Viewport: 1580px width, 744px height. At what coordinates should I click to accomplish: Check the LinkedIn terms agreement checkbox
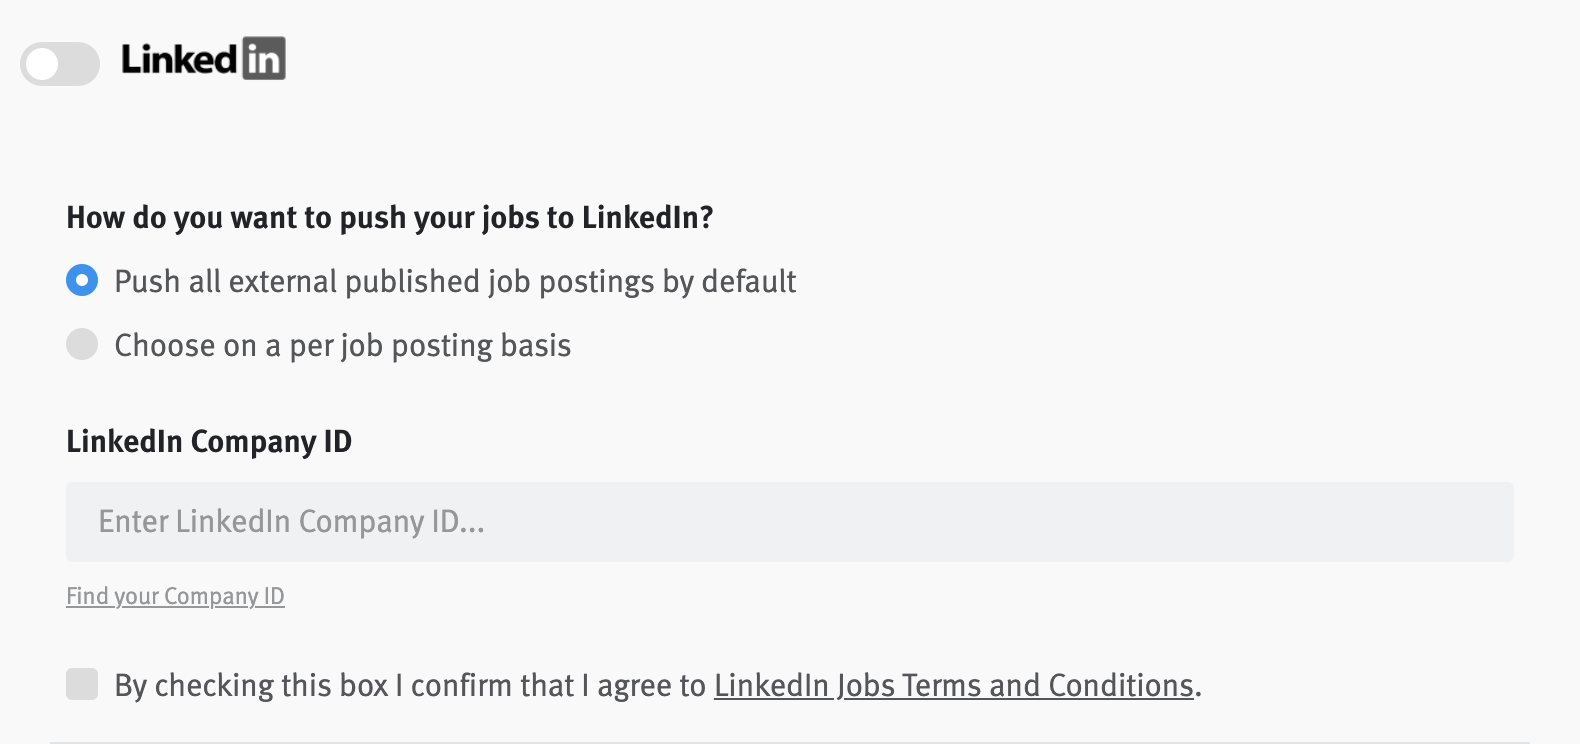[82, 685]
